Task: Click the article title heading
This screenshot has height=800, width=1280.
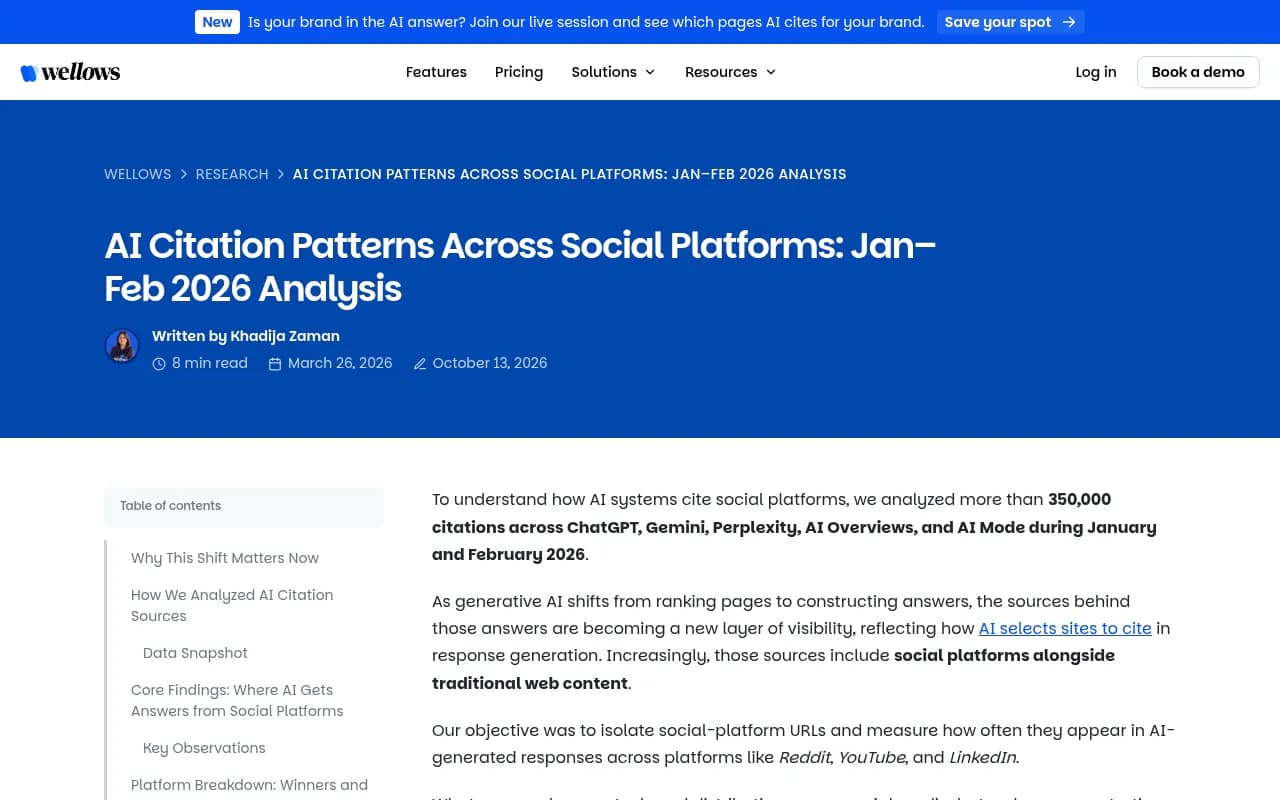Action: pos(520,267)
